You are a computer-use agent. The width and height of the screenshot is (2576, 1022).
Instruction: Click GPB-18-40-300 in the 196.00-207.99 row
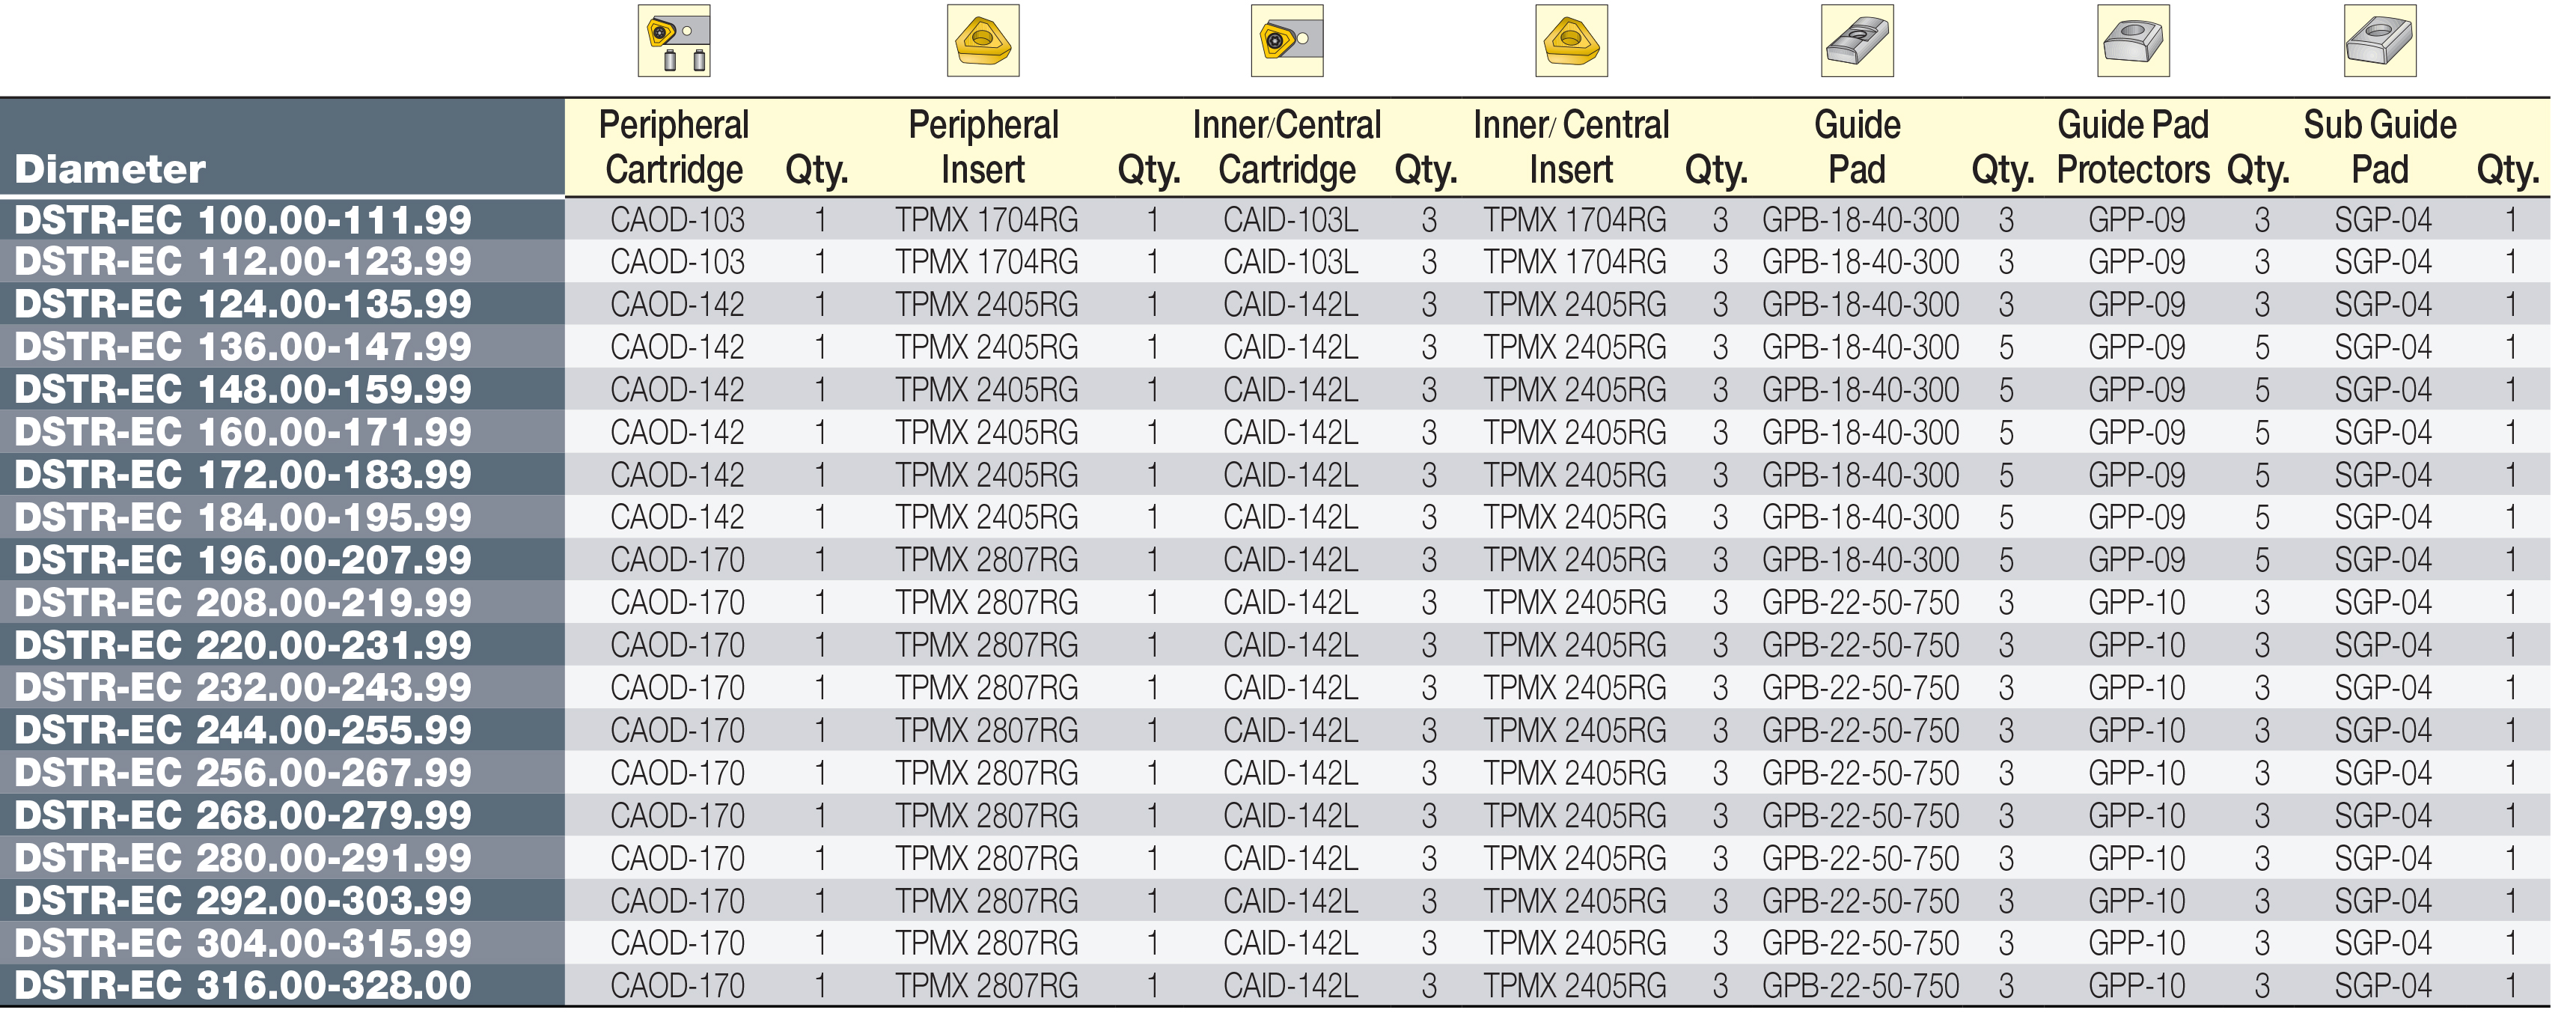click(x=1860, y=560)
